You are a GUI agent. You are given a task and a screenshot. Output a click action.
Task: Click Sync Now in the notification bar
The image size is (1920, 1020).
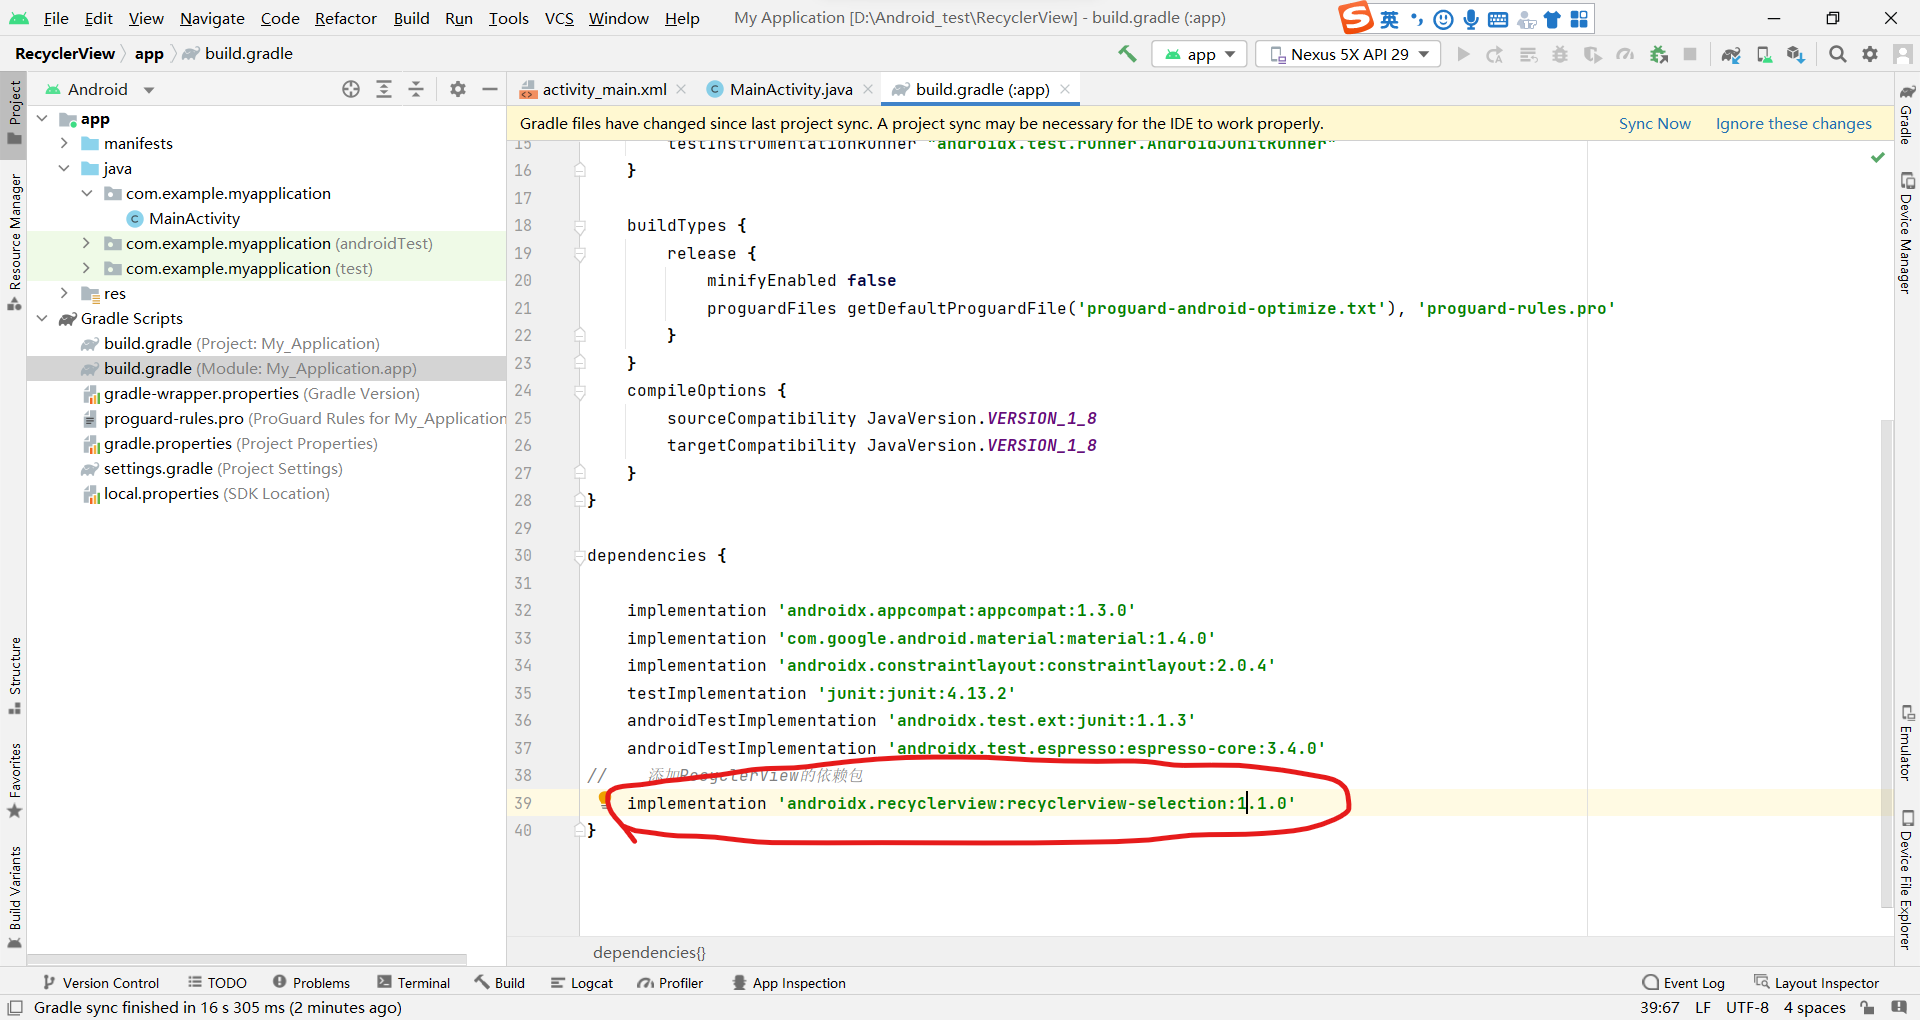[x=1654, y=123]
